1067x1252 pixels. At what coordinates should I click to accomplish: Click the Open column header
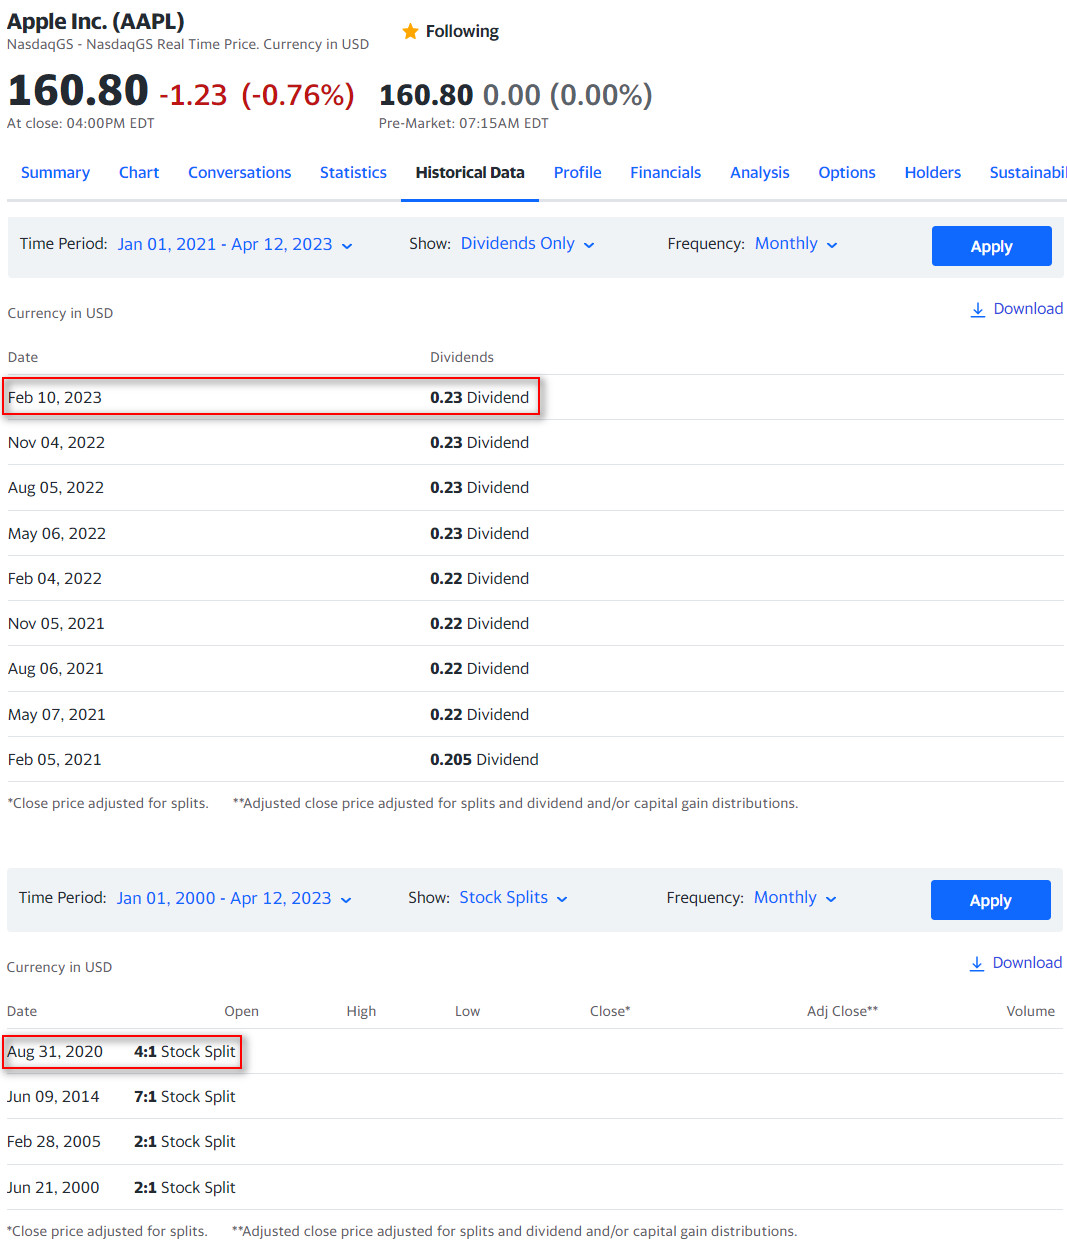242,1012
